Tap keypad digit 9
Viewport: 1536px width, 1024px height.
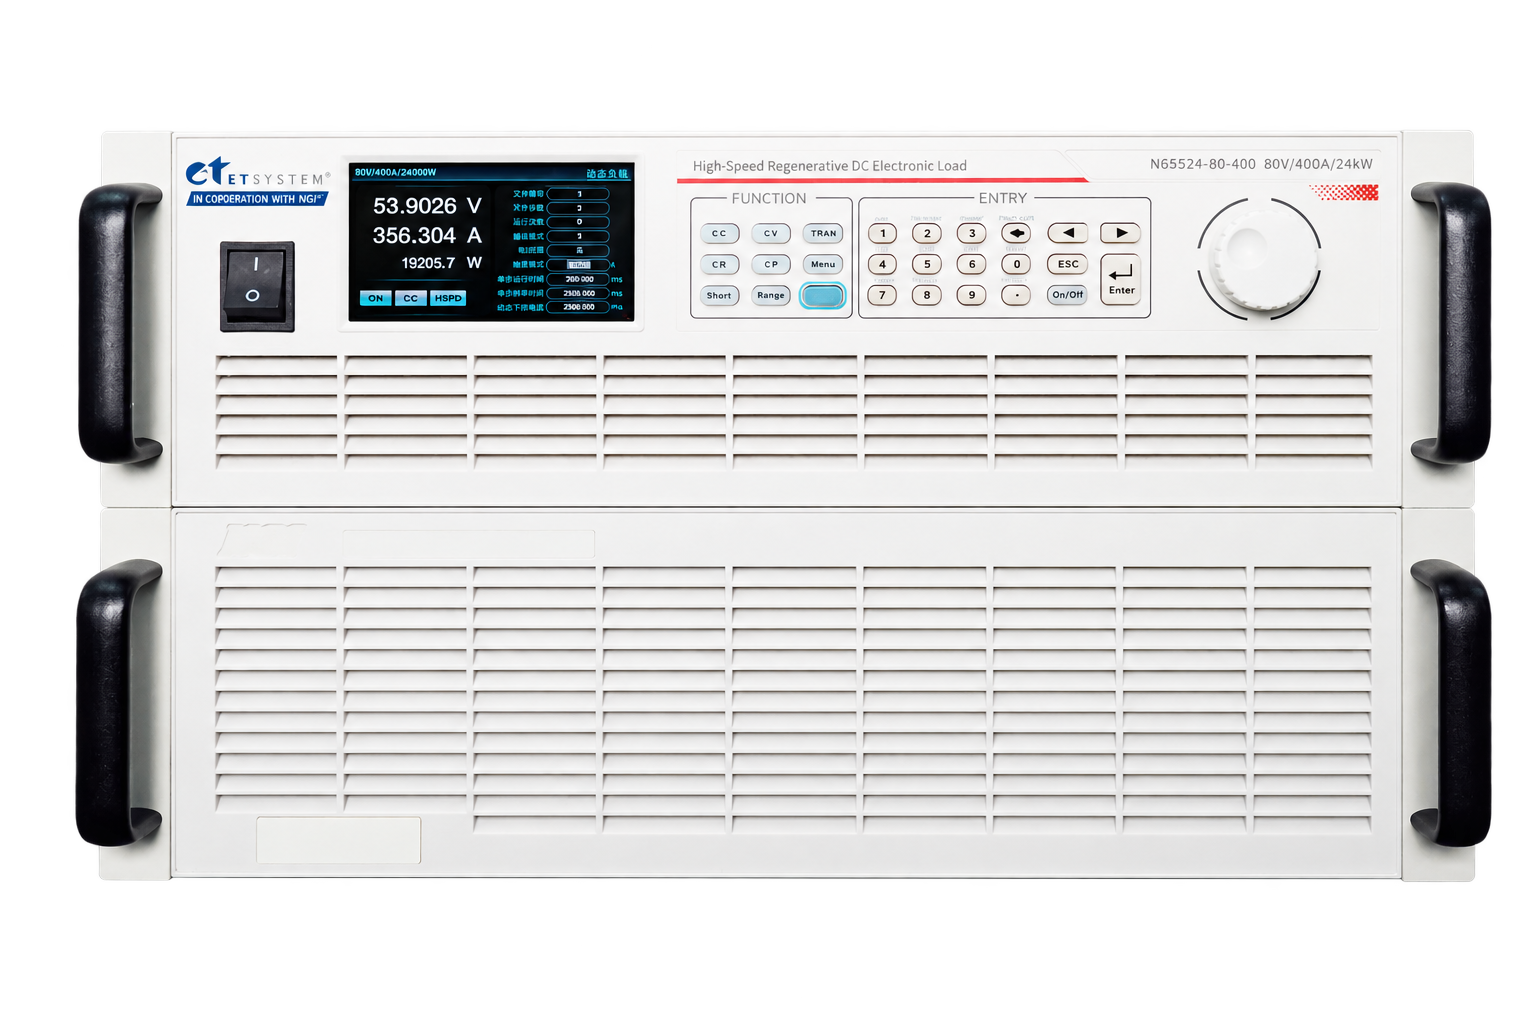click(971, 295)
